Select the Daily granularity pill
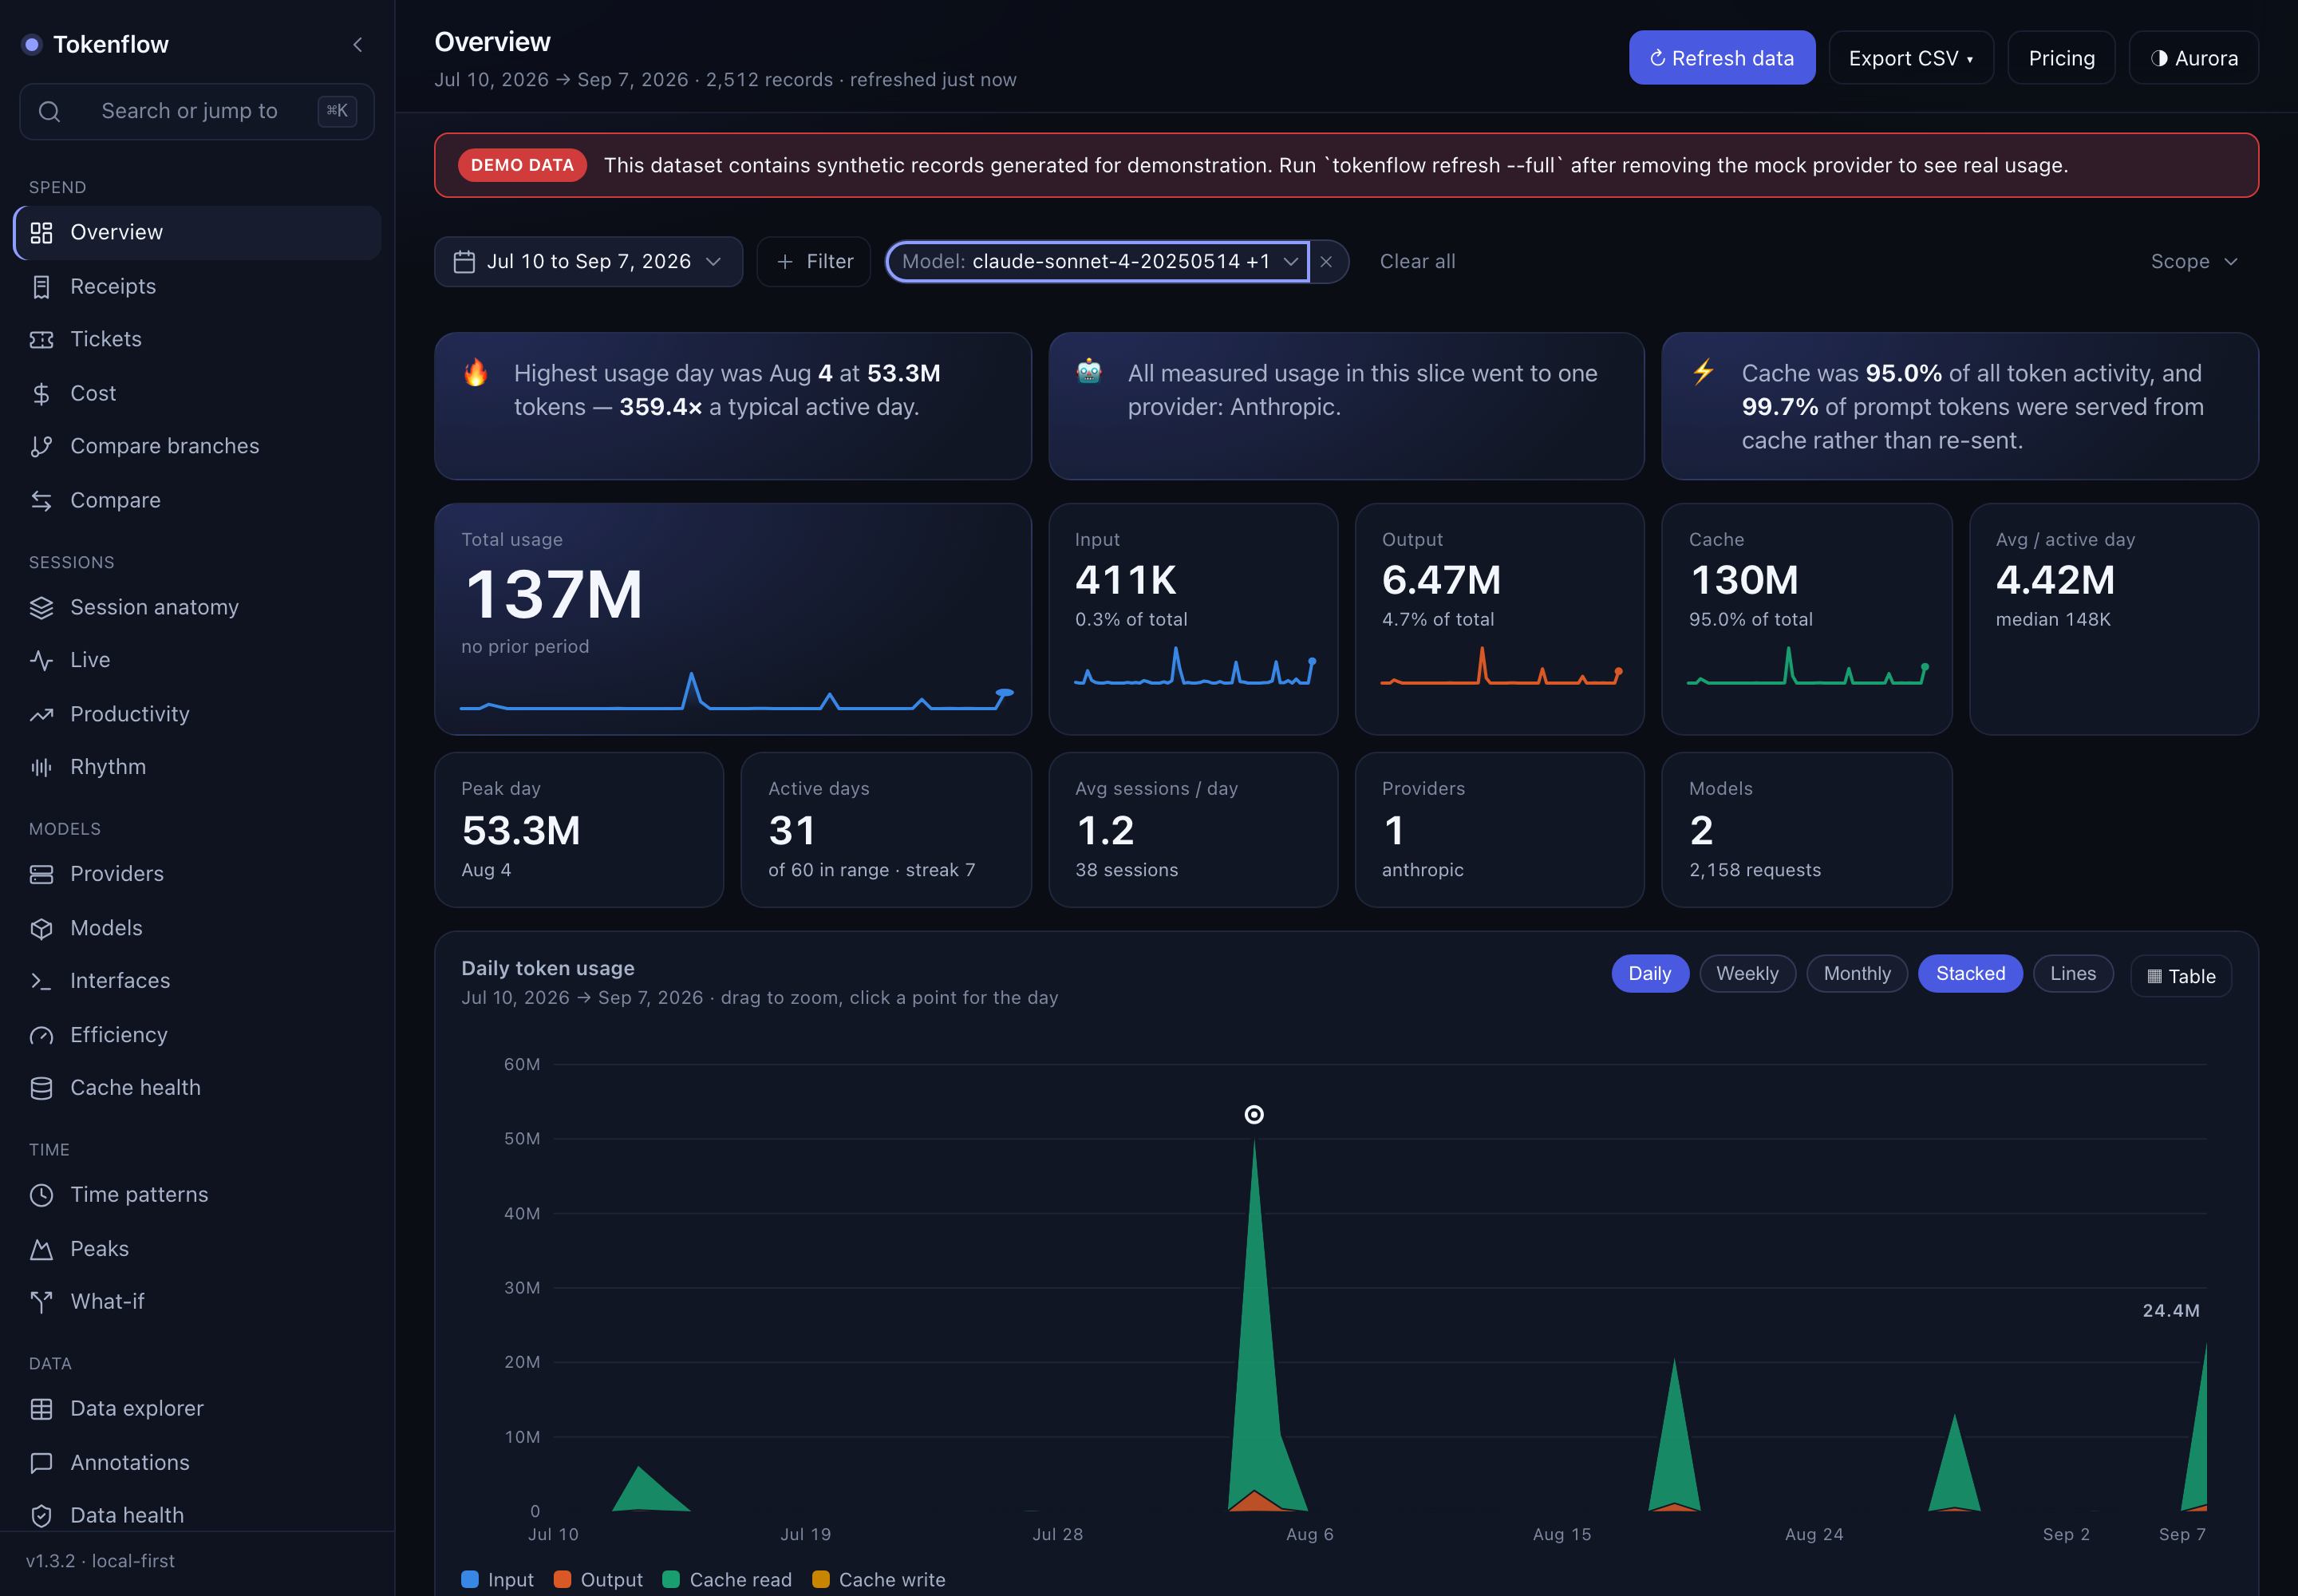2298x1596 pixels. pos(1650,974)
